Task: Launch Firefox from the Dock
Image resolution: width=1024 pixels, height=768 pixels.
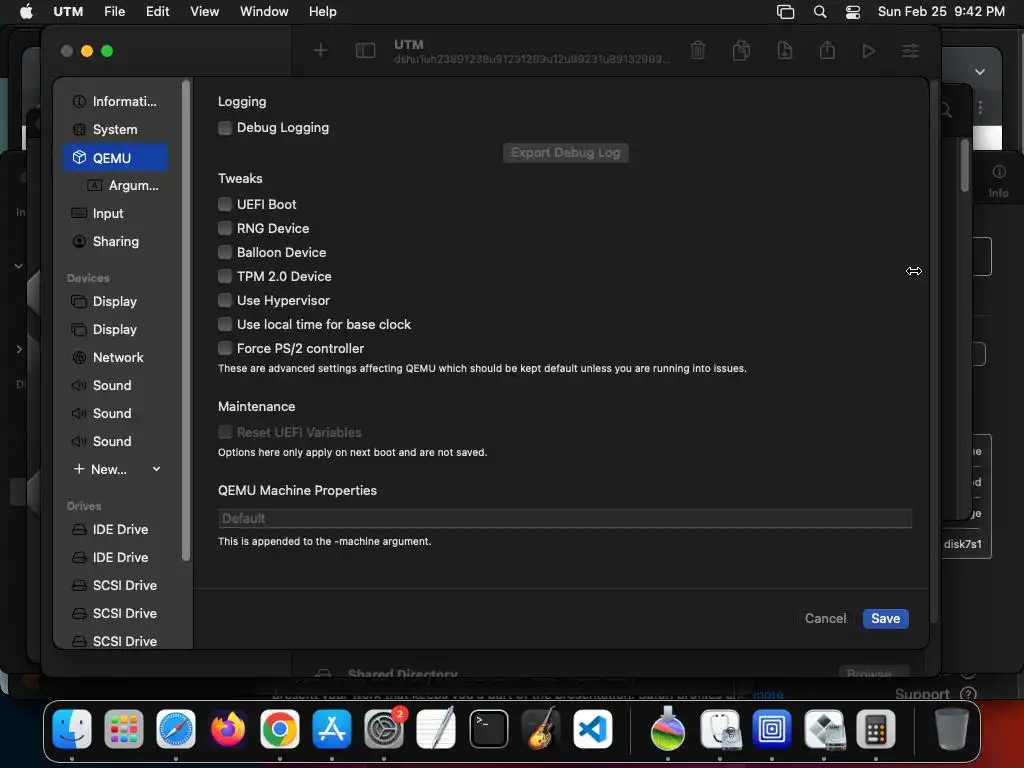Action: (228, 729)
